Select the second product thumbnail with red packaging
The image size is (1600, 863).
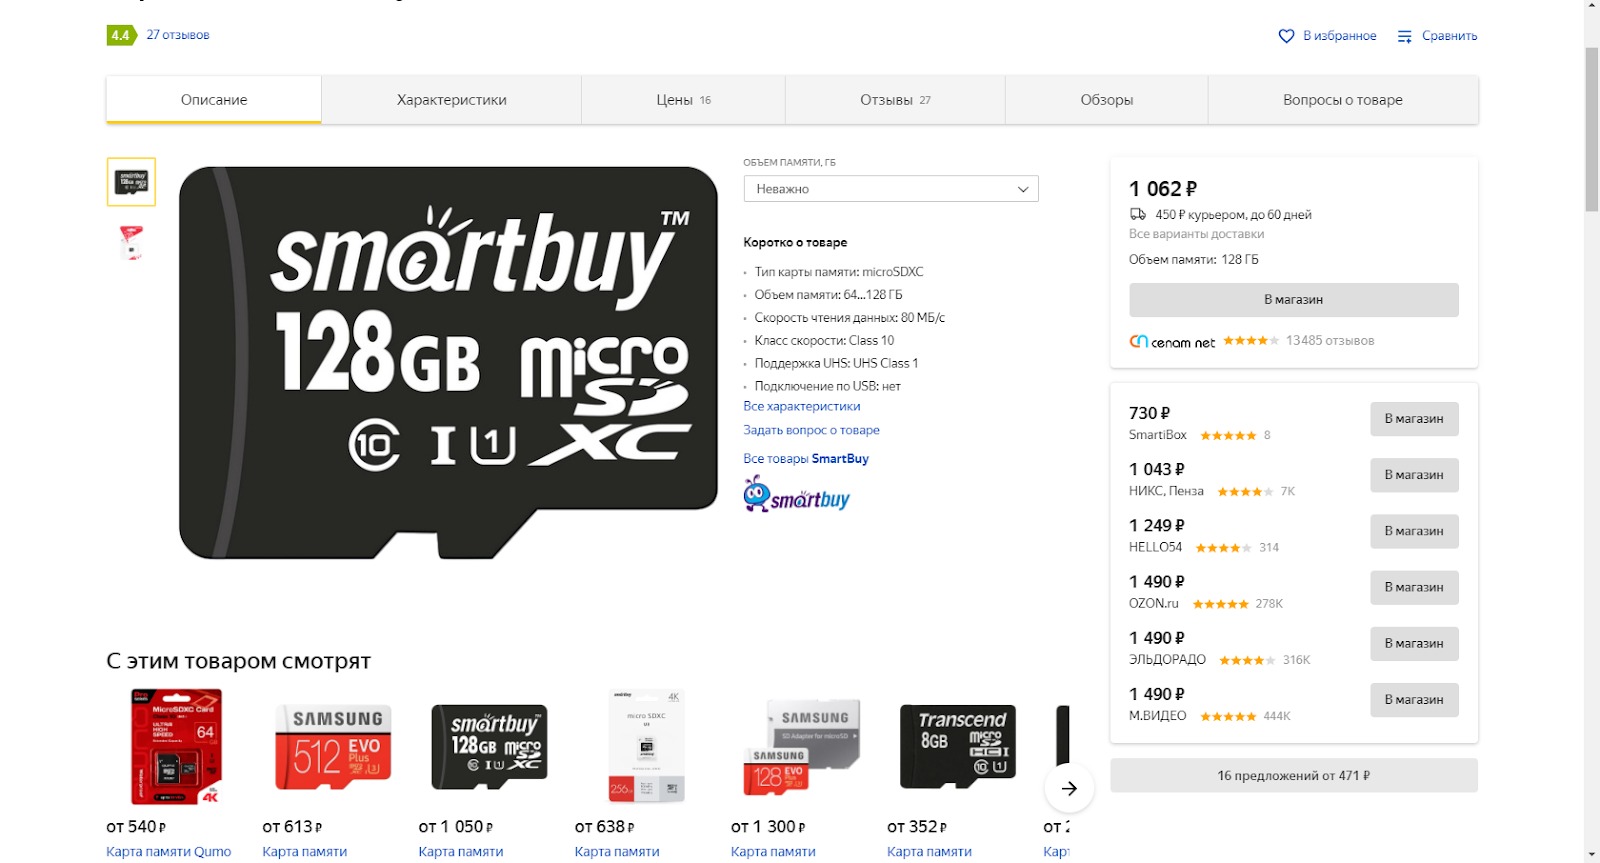pos(131,243)
